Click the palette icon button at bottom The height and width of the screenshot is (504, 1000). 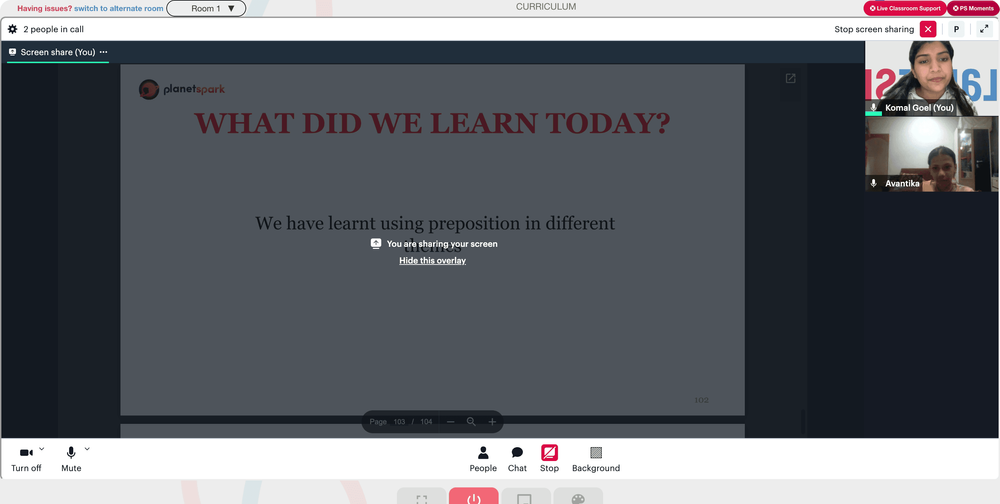[x=578, y=498]
